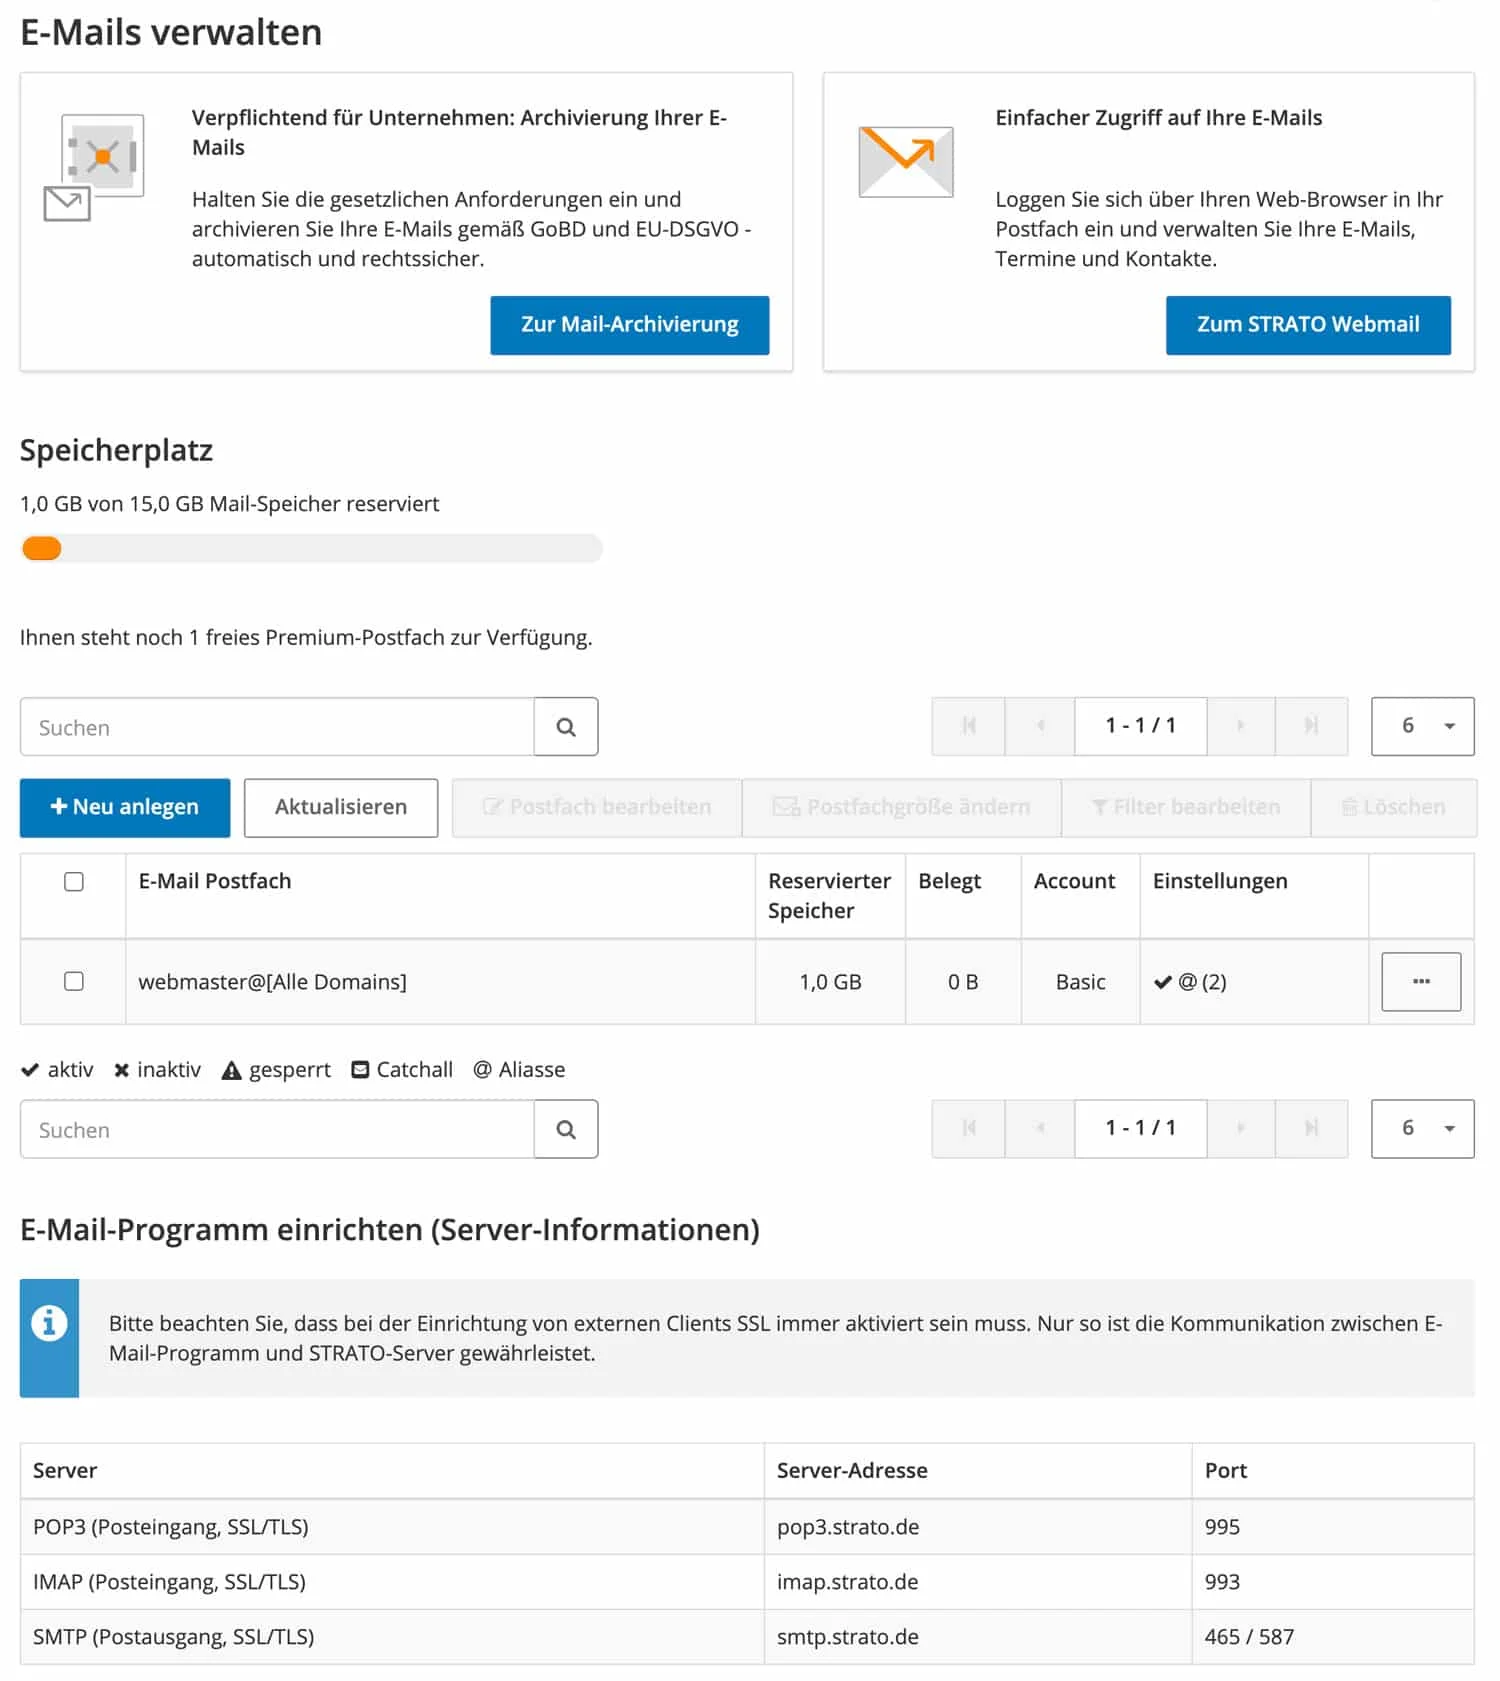Click the search magnifier icon above the mailbox table
This screenshot has height=1681, width=1500.
[x=566, y=727]
